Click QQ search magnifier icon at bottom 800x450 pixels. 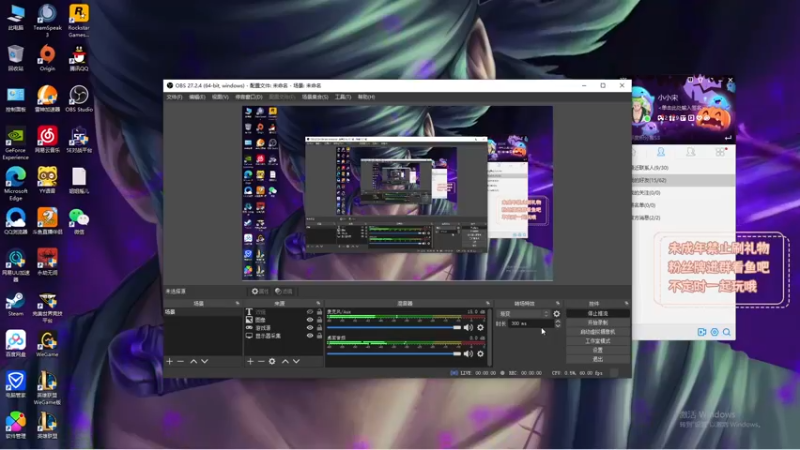(727, 332)
